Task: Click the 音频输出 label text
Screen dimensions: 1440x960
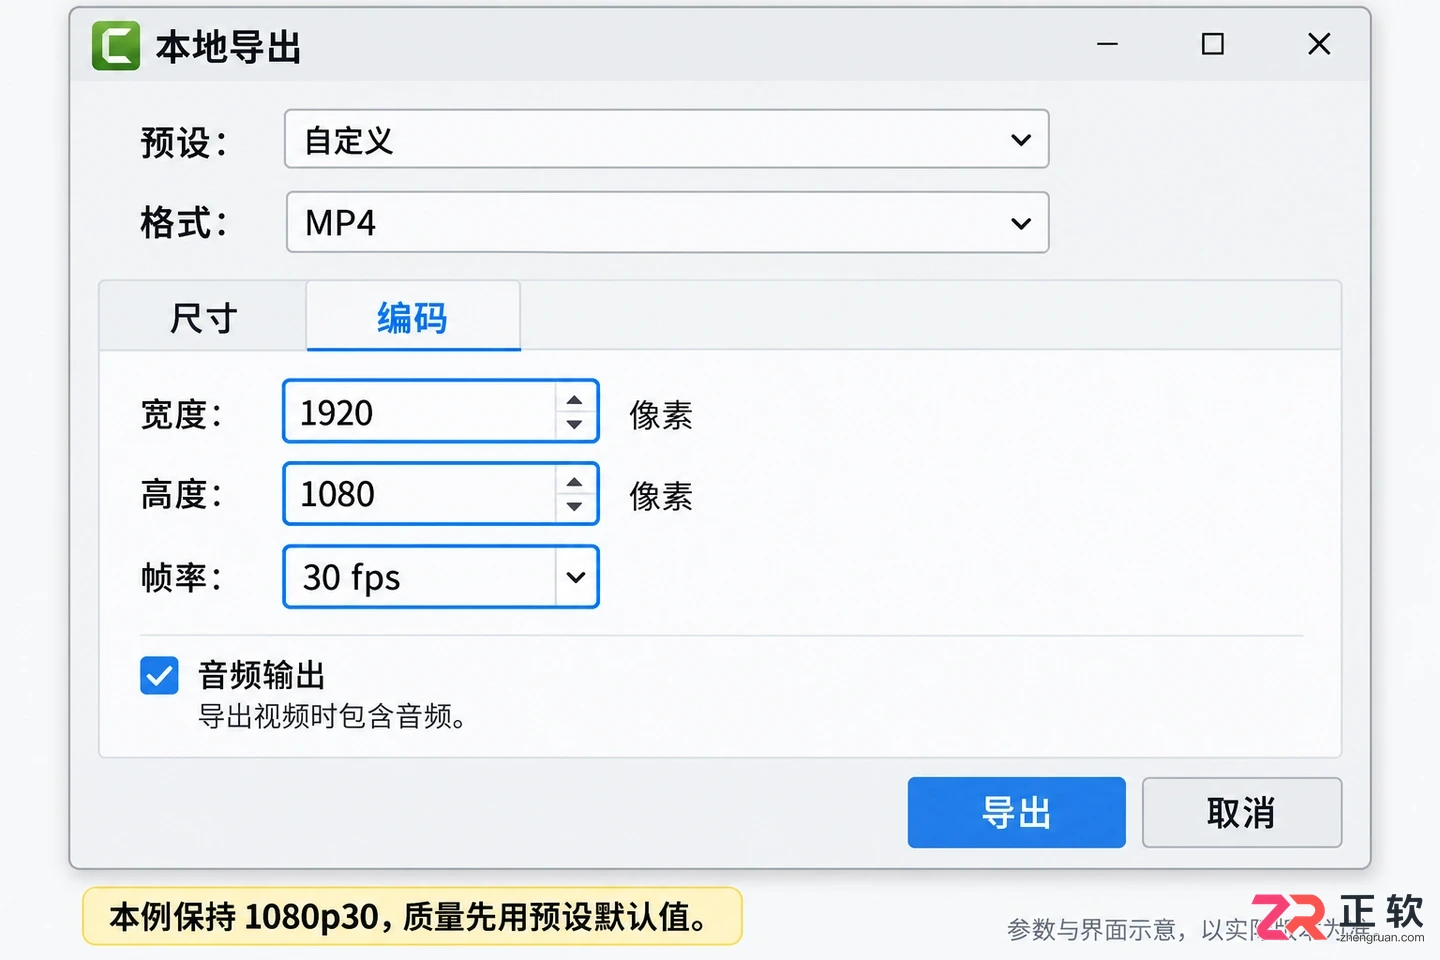Action: pos(262,675)
